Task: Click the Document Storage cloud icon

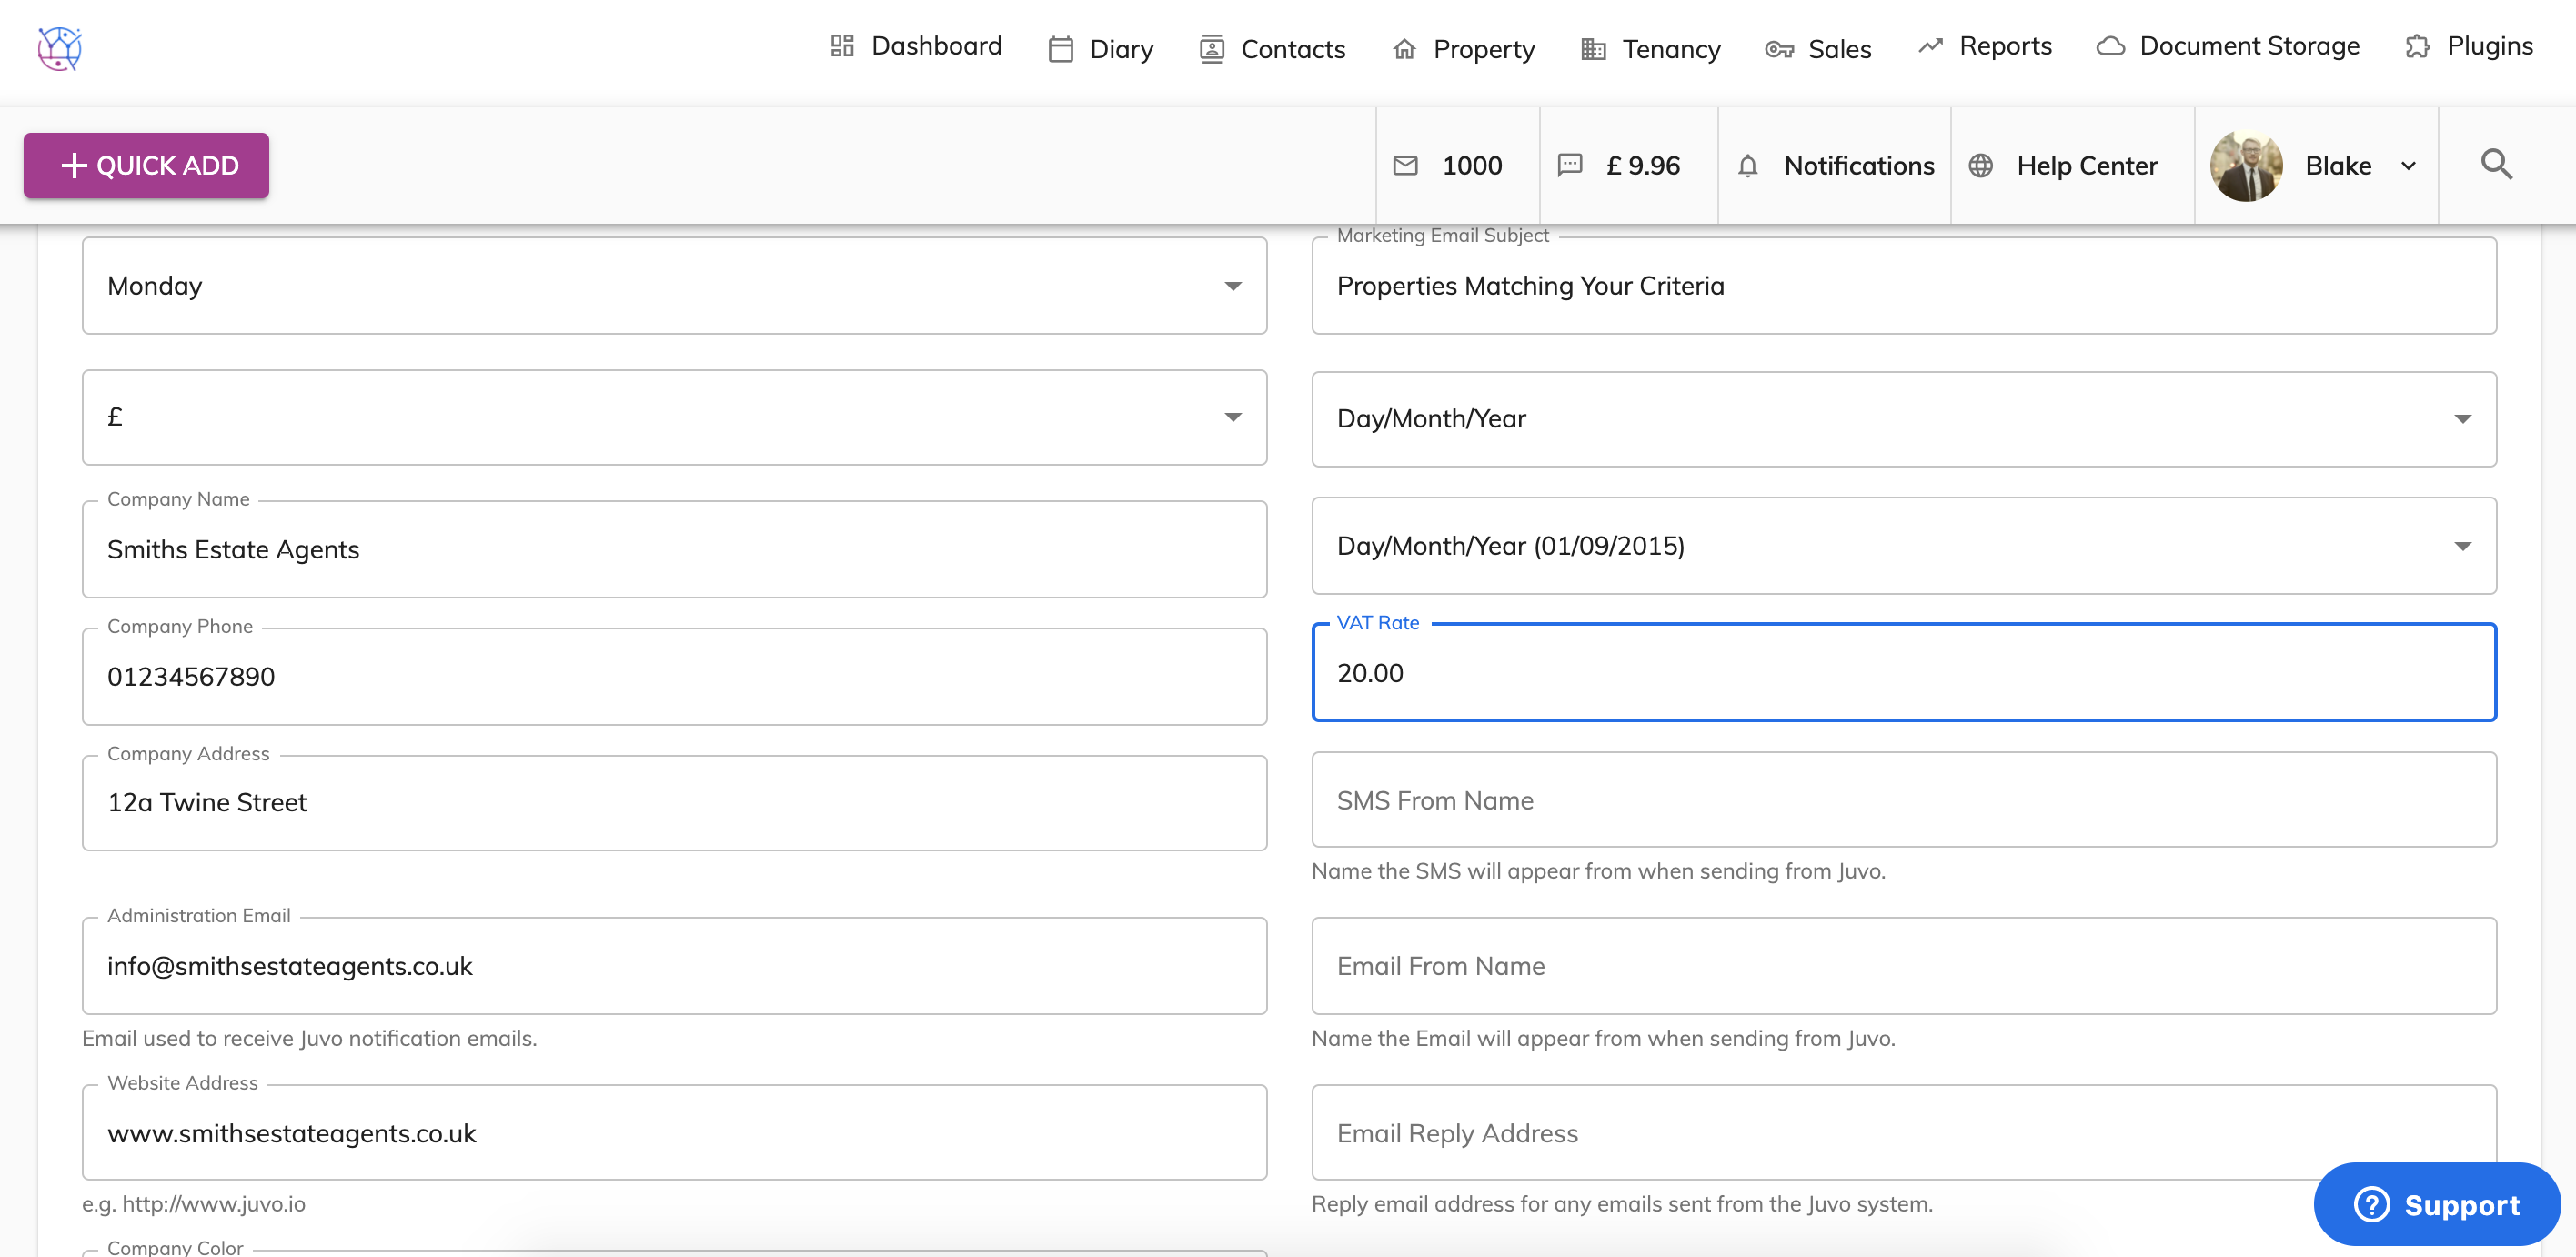Action: pyautogui.click(x=2110, y=47)
